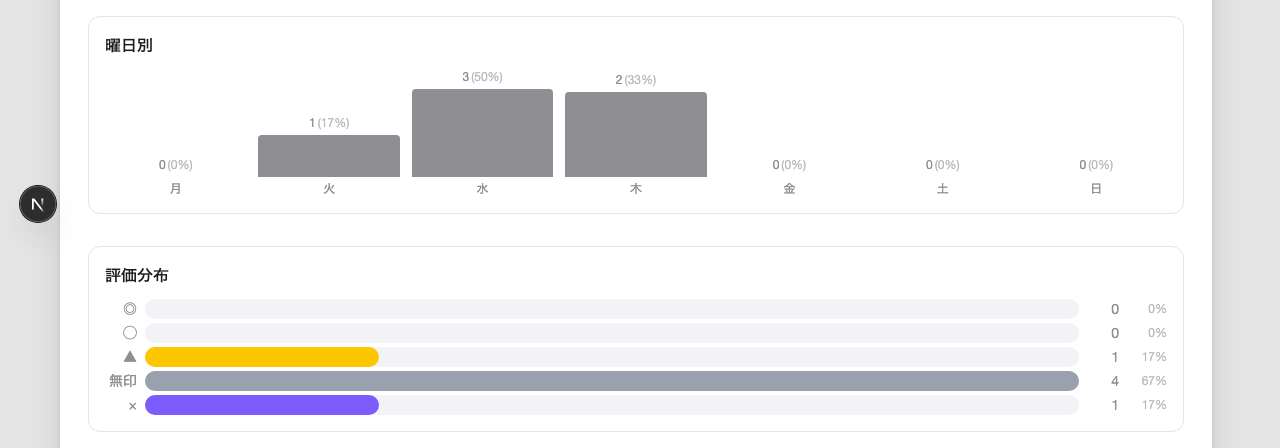Click the gray 無印 distribution bar
Screen dimensions: 1280x448
coord(611,381)
